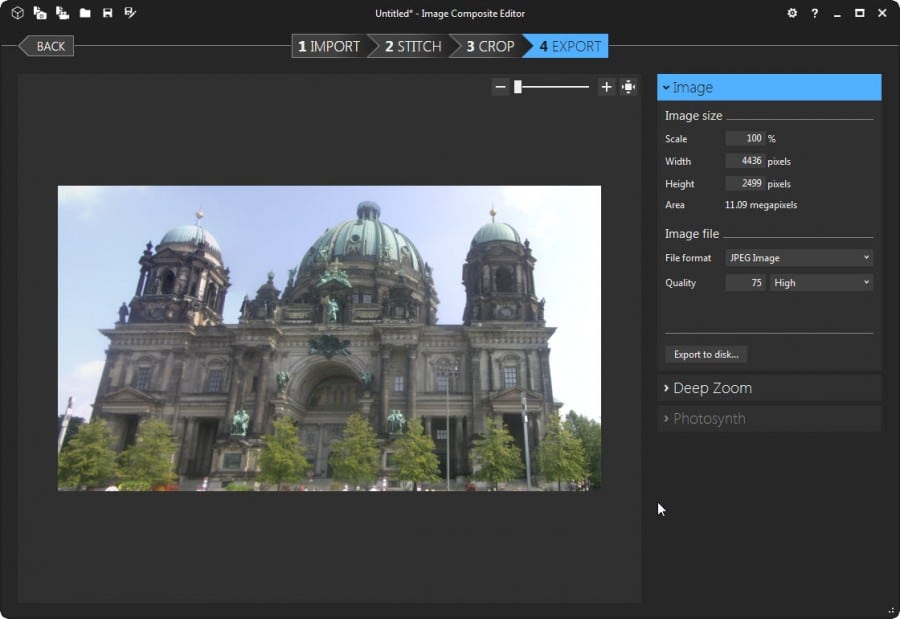The height and width of the screenshot is (619, 900).
Task: Create new panorama from images
Action: 40,13
